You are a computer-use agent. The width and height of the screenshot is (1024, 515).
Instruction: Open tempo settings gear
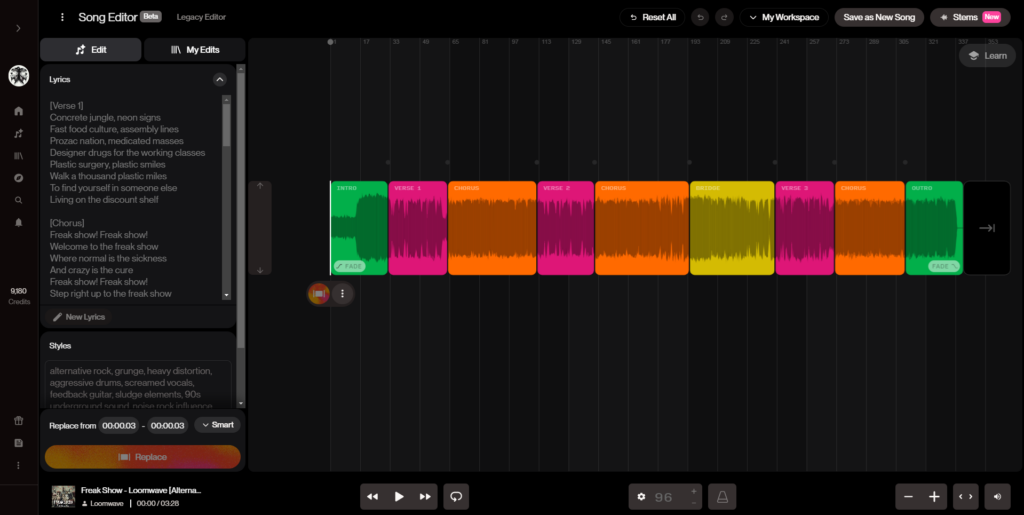click(641, 497)
